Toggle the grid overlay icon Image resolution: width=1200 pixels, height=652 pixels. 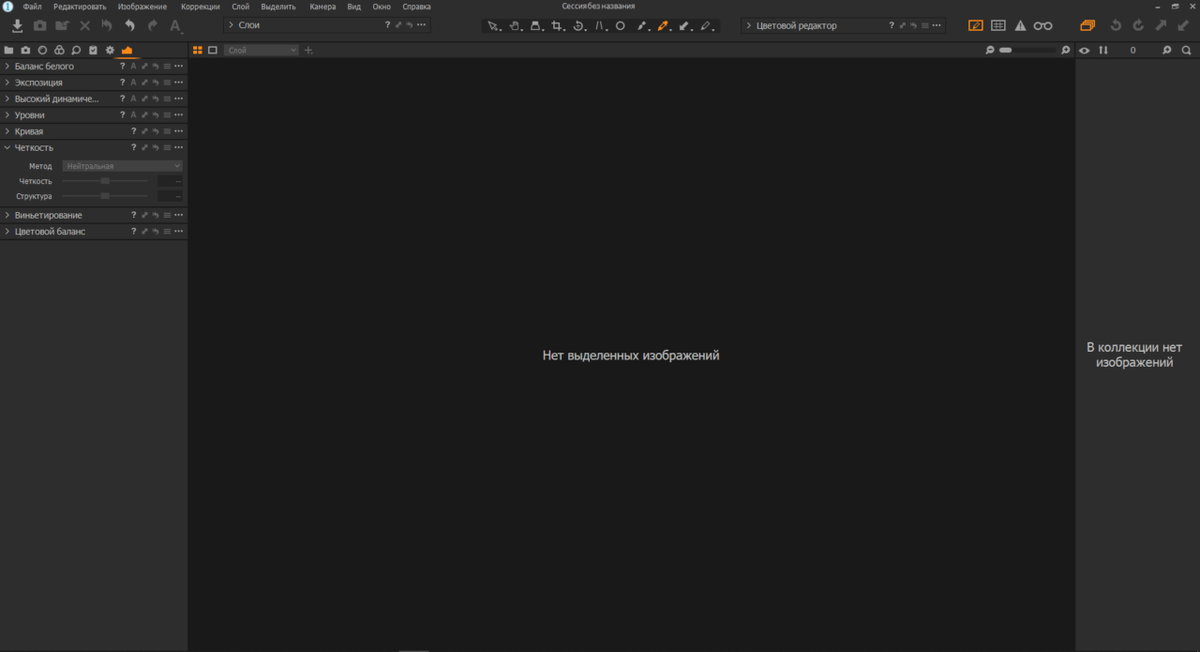[x=998, y=25]
